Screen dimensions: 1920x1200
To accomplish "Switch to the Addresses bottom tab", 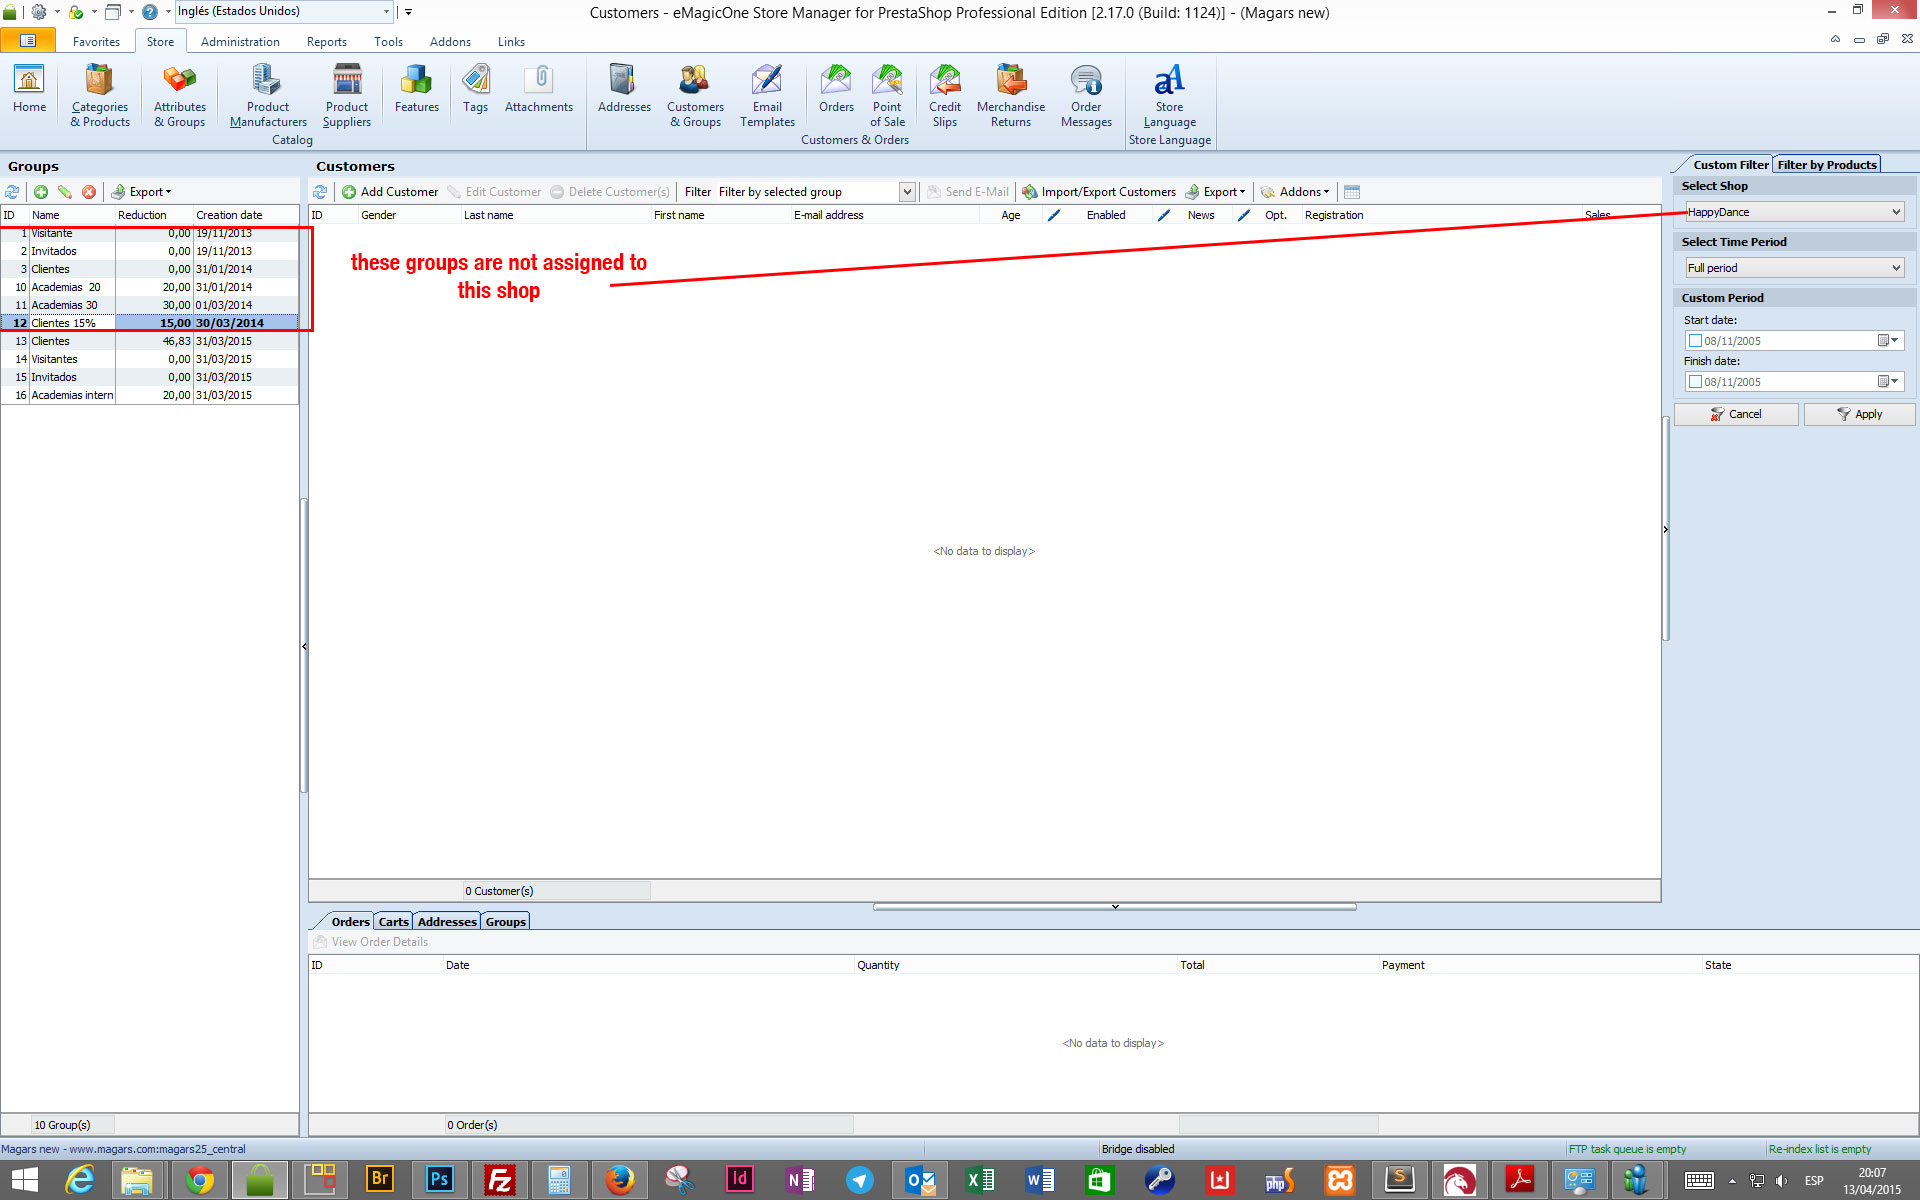I will [x=447, y=922].
